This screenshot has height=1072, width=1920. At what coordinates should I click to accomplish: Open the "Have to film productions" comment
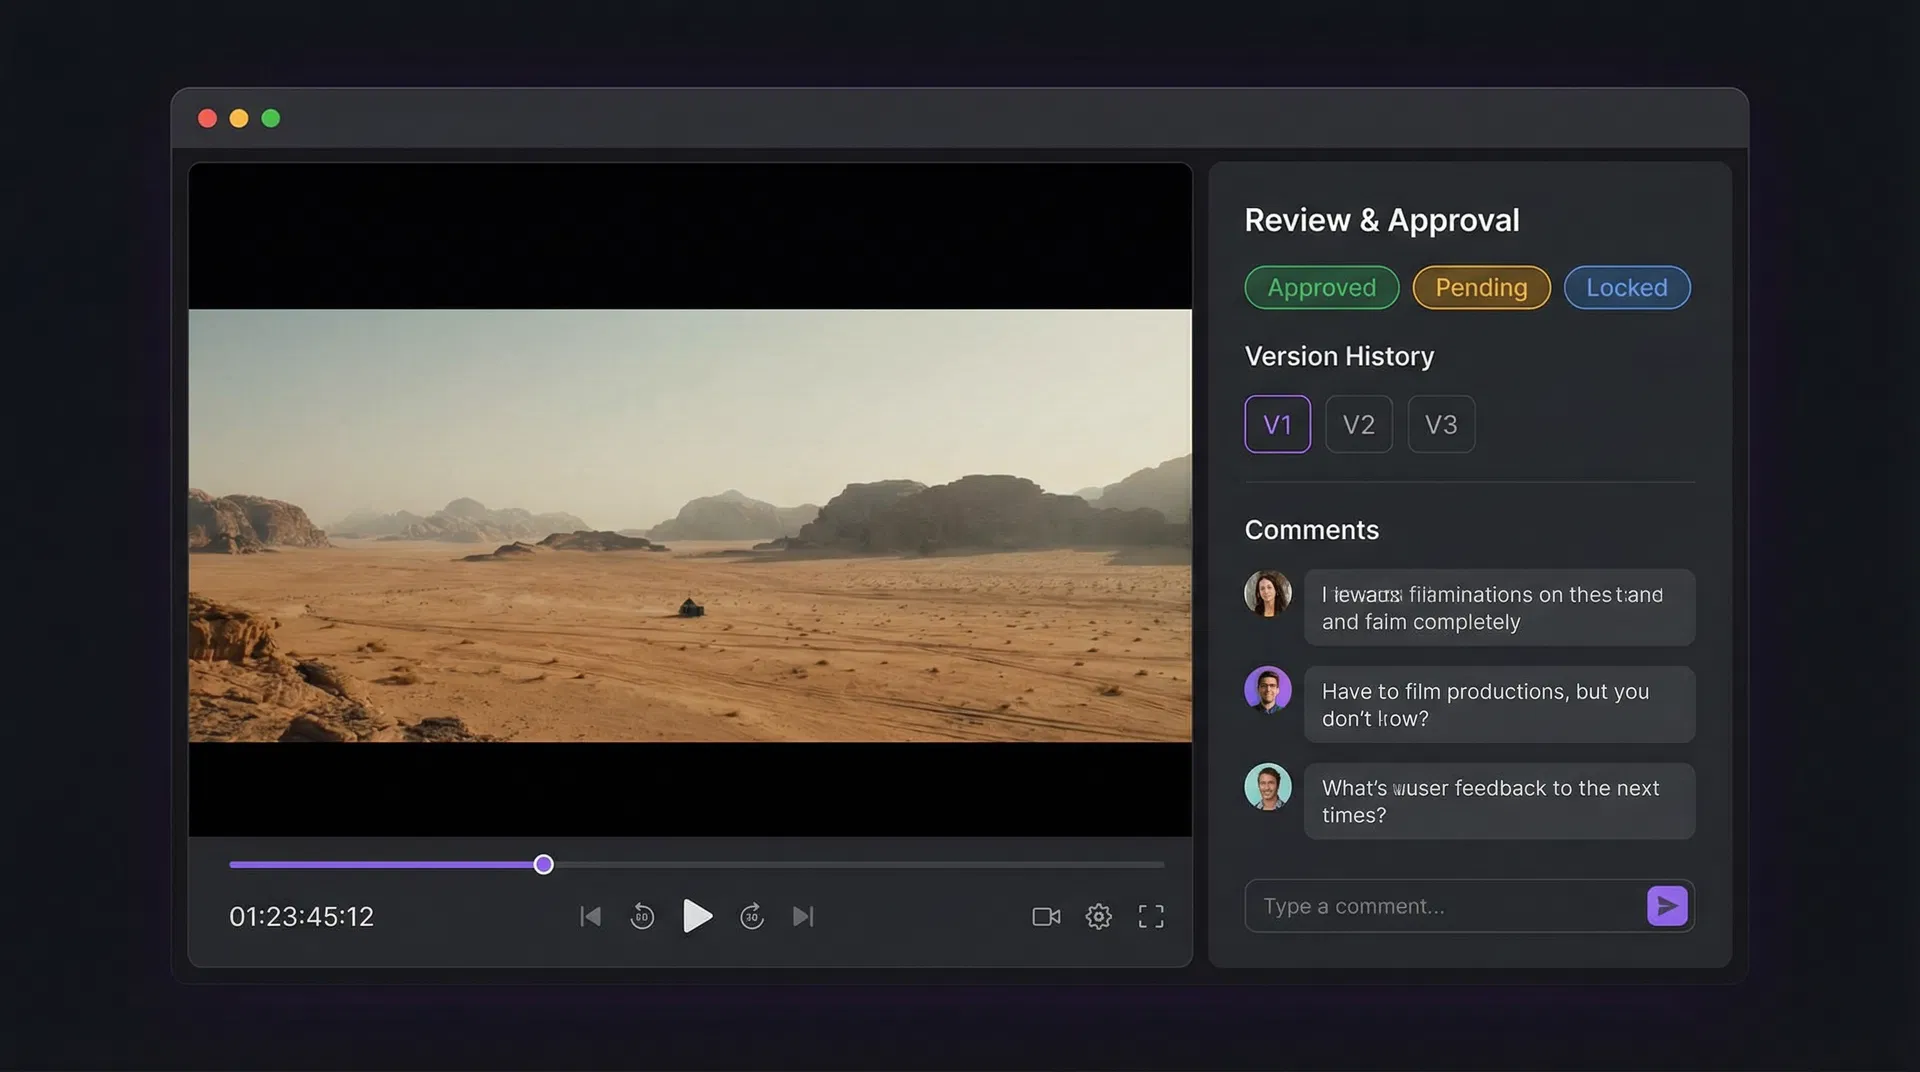pyautogui.click(x=1498, y=705)
